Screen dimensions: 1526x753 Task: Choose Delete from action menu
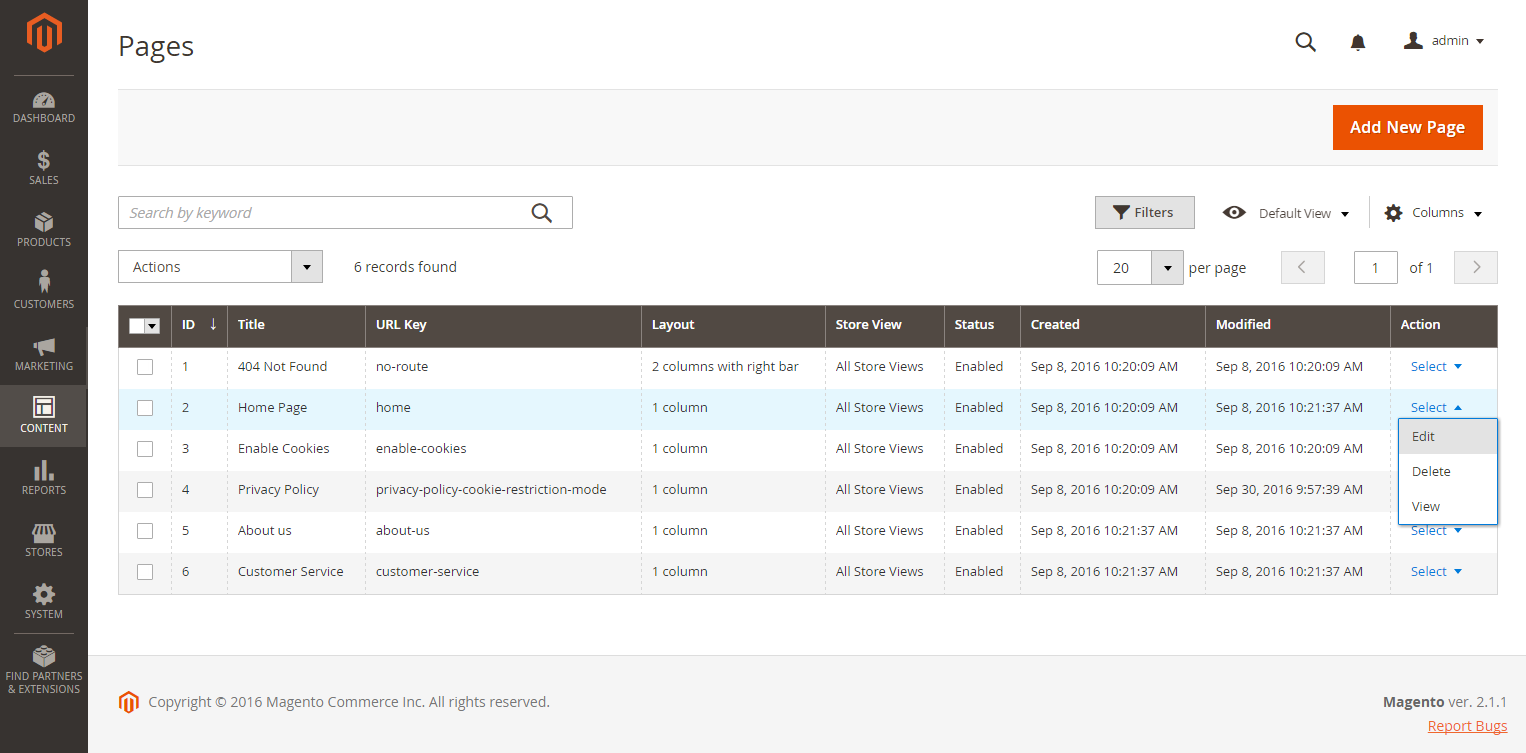tap(1447, 472)
